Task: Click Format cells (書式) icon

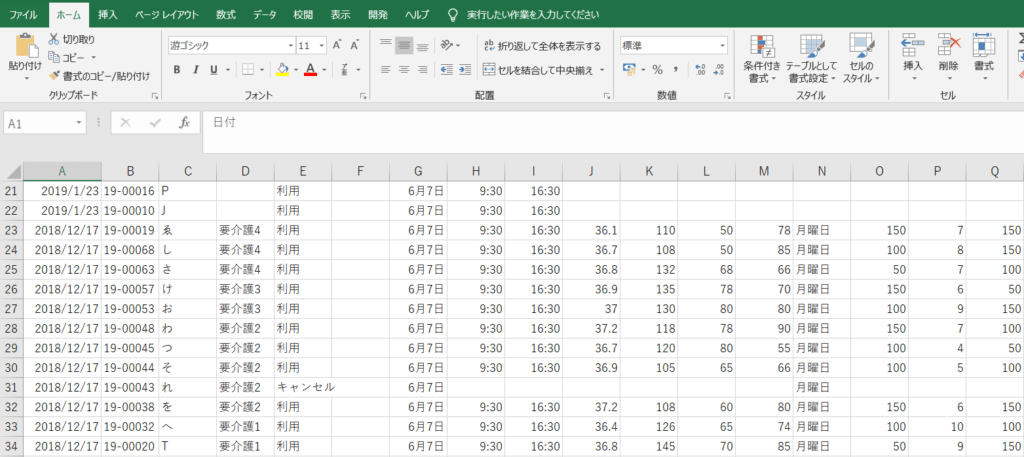Action: point(984,44)
